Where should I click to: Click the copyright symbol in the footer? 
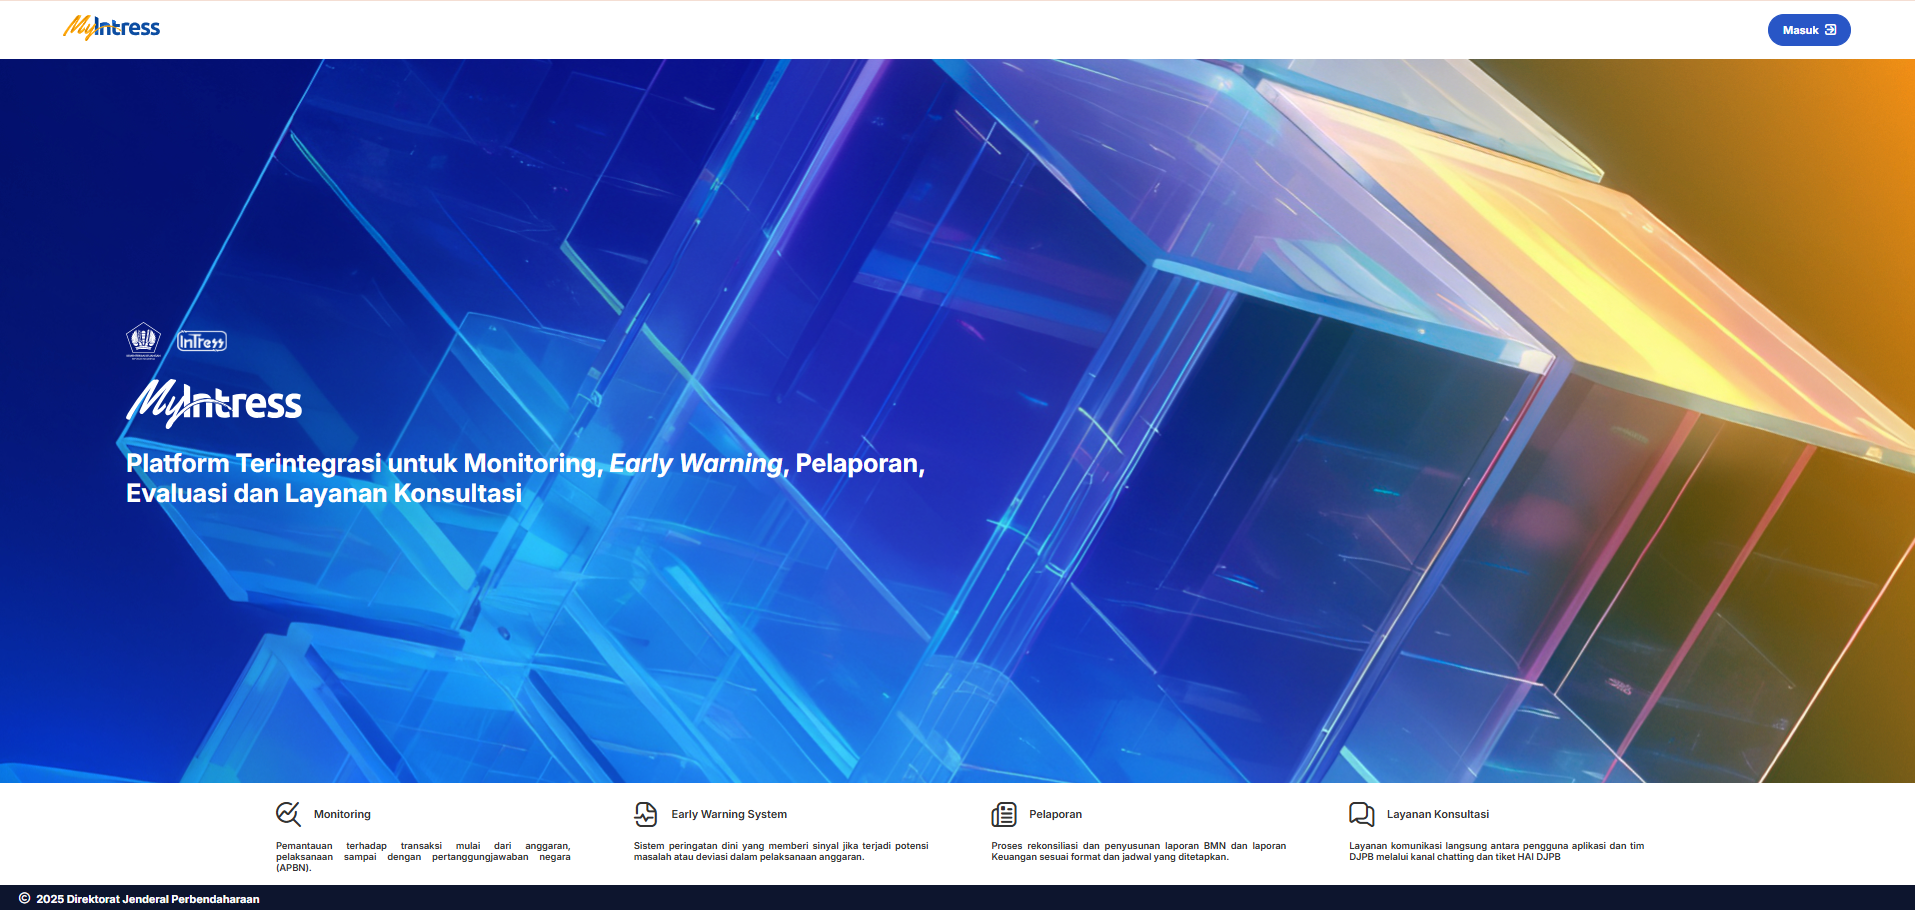pos(25,898)
